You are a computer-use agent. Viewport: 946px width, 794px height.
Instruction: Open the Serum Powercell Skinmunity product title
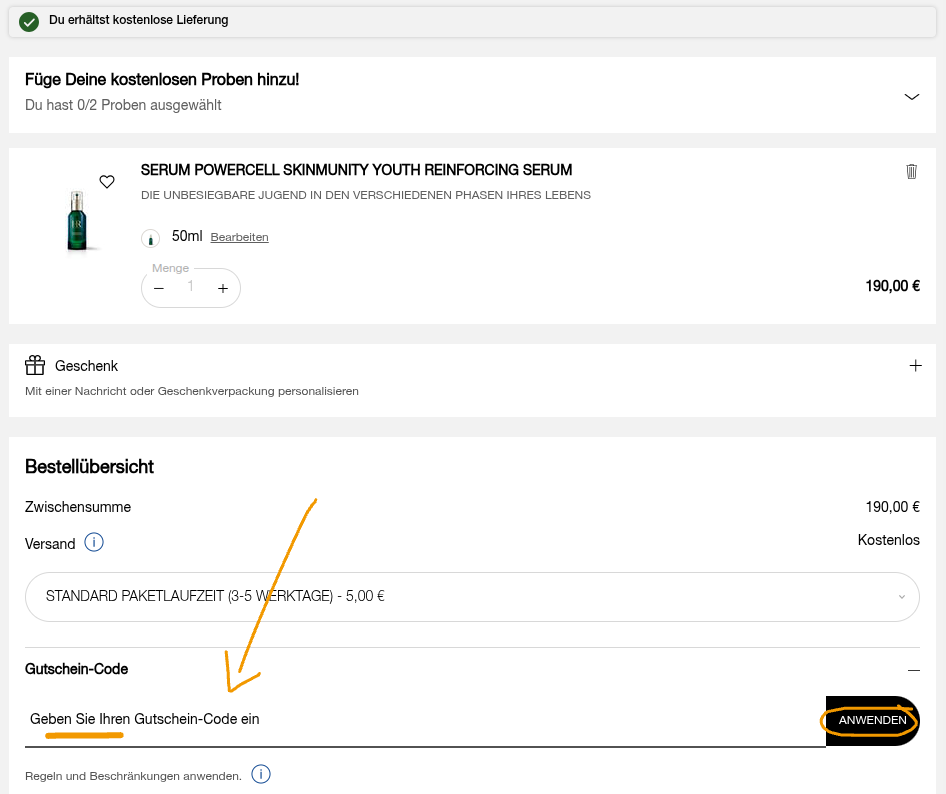356,170
